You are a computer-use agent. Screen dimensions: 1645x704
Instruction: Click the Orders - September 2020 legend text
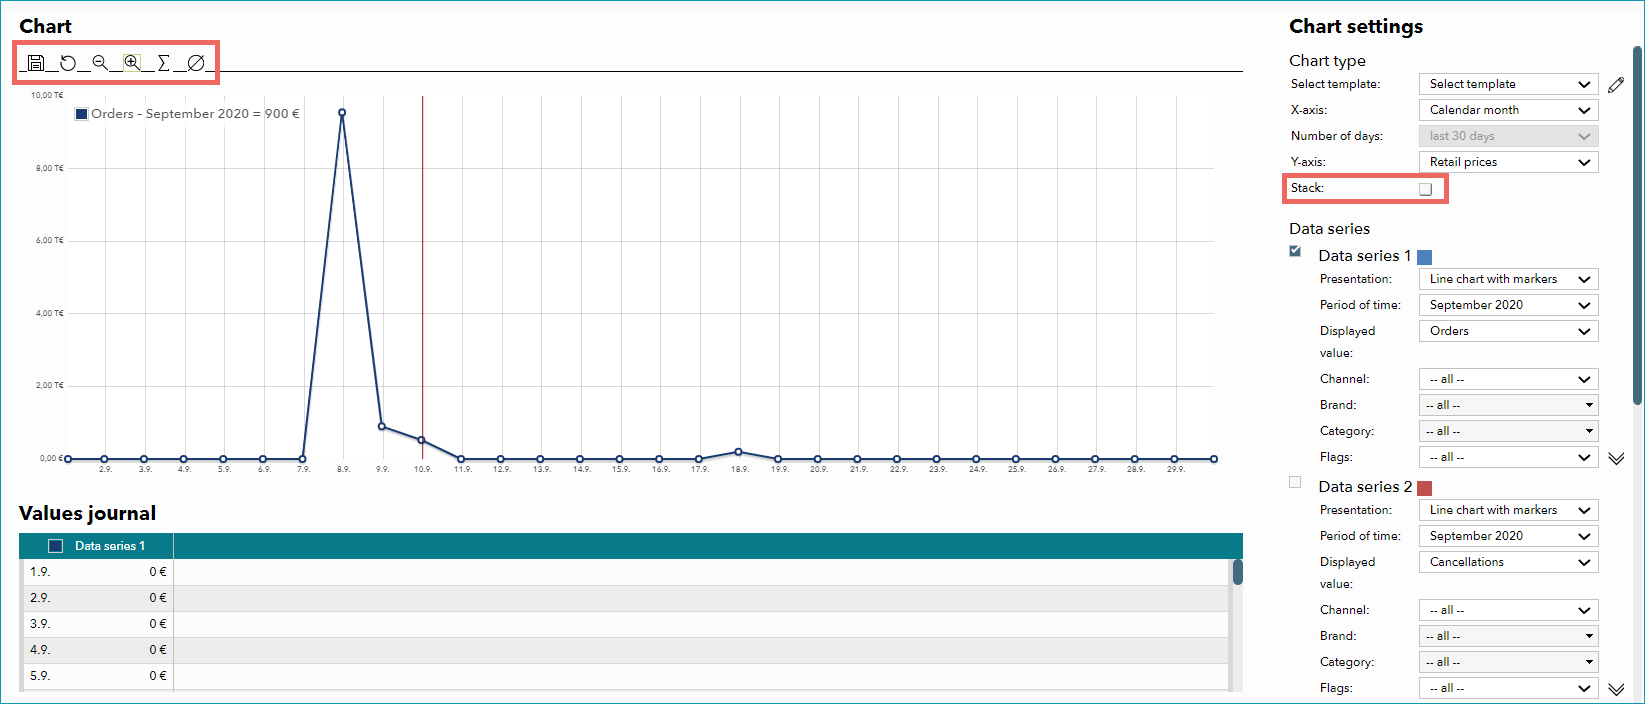(x=195, y=114)
